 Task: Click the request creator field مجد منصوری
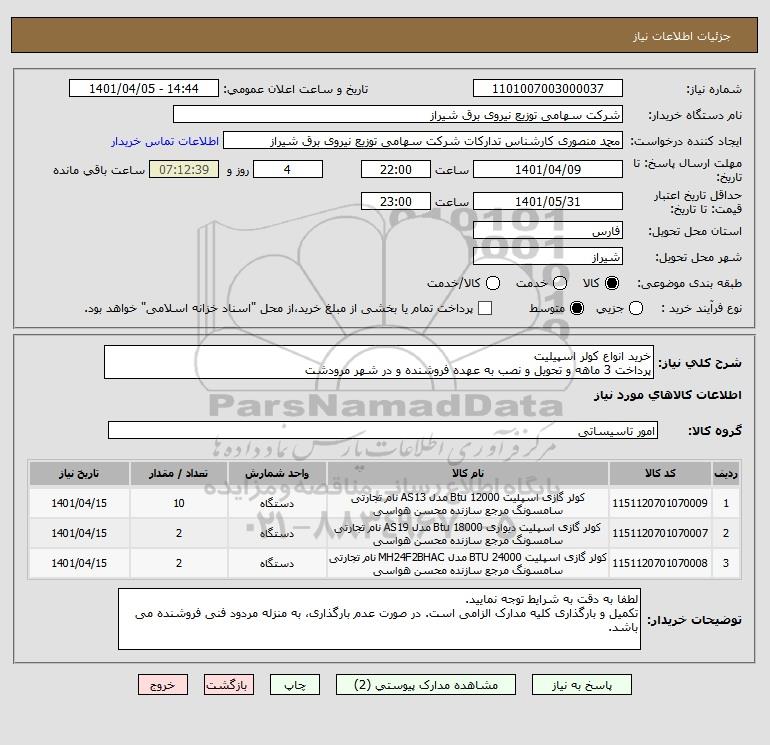pos(423,141)
